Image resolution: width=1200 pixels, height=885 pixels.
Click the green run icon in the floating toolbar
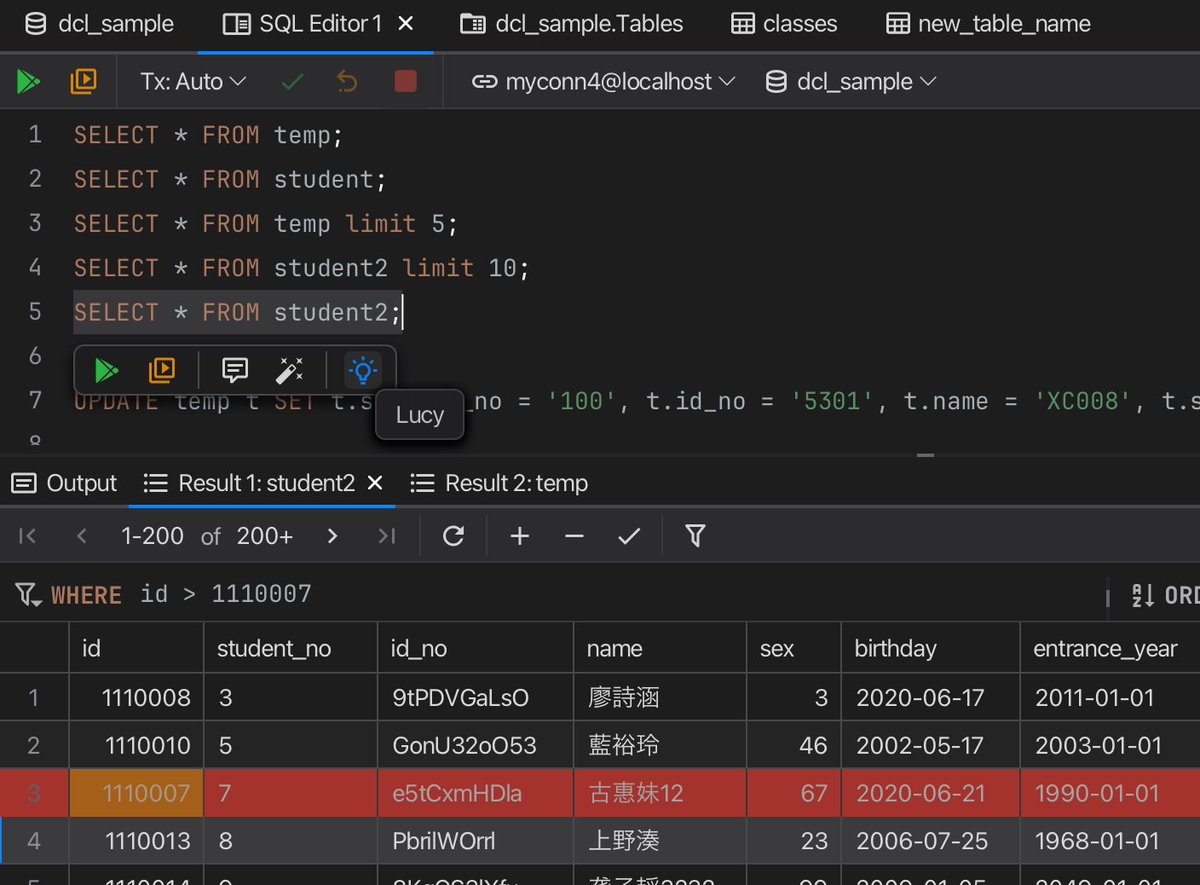[105, 371]
